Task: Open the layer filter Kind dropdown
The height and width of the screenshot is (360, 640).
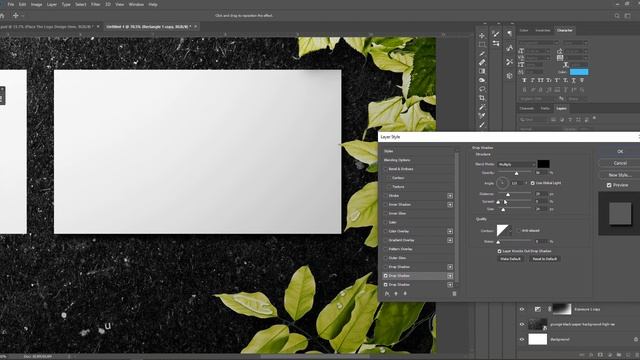Action: point(532,120)
